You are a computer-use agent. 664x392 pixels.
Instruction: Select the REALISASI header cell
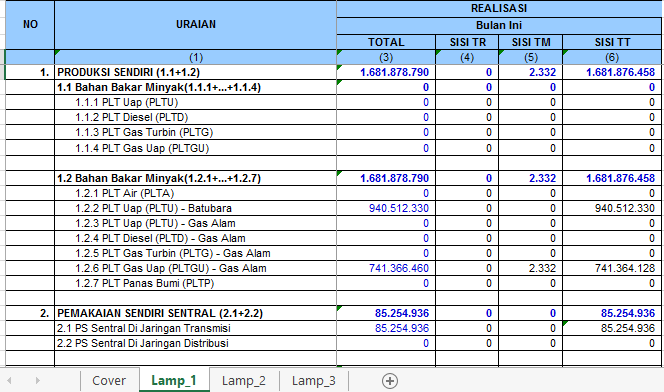(x=499, y=8)
